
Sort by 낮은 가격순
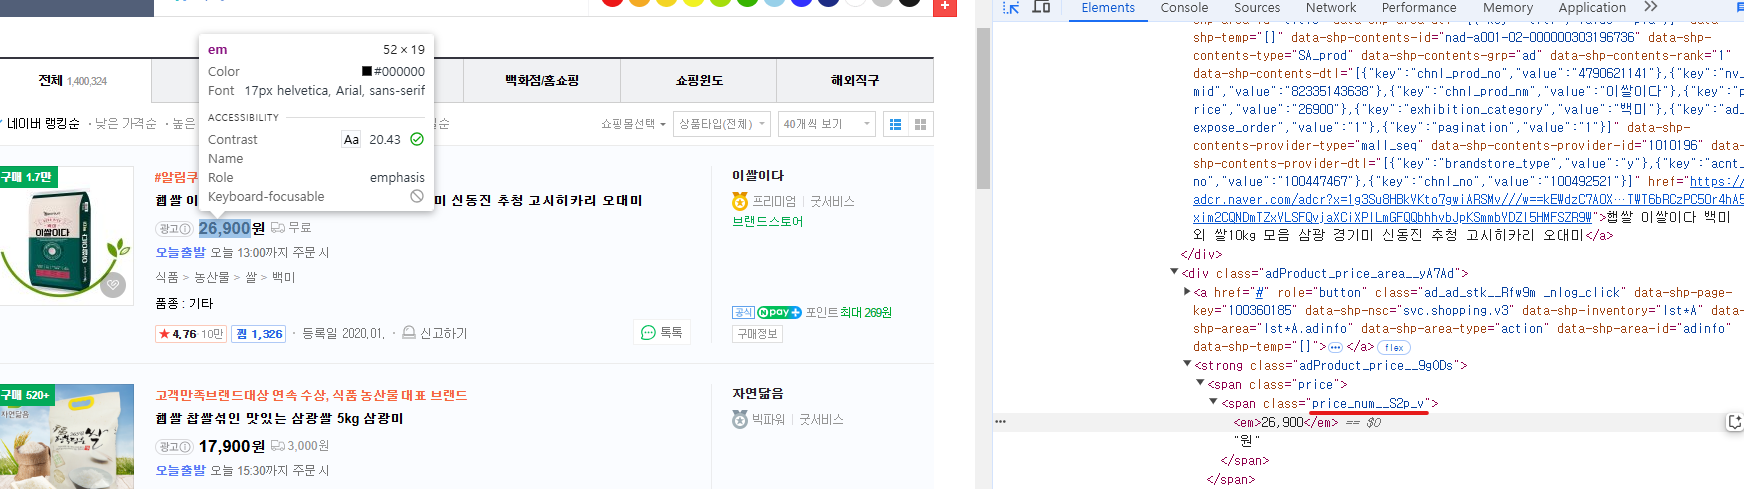125,124
